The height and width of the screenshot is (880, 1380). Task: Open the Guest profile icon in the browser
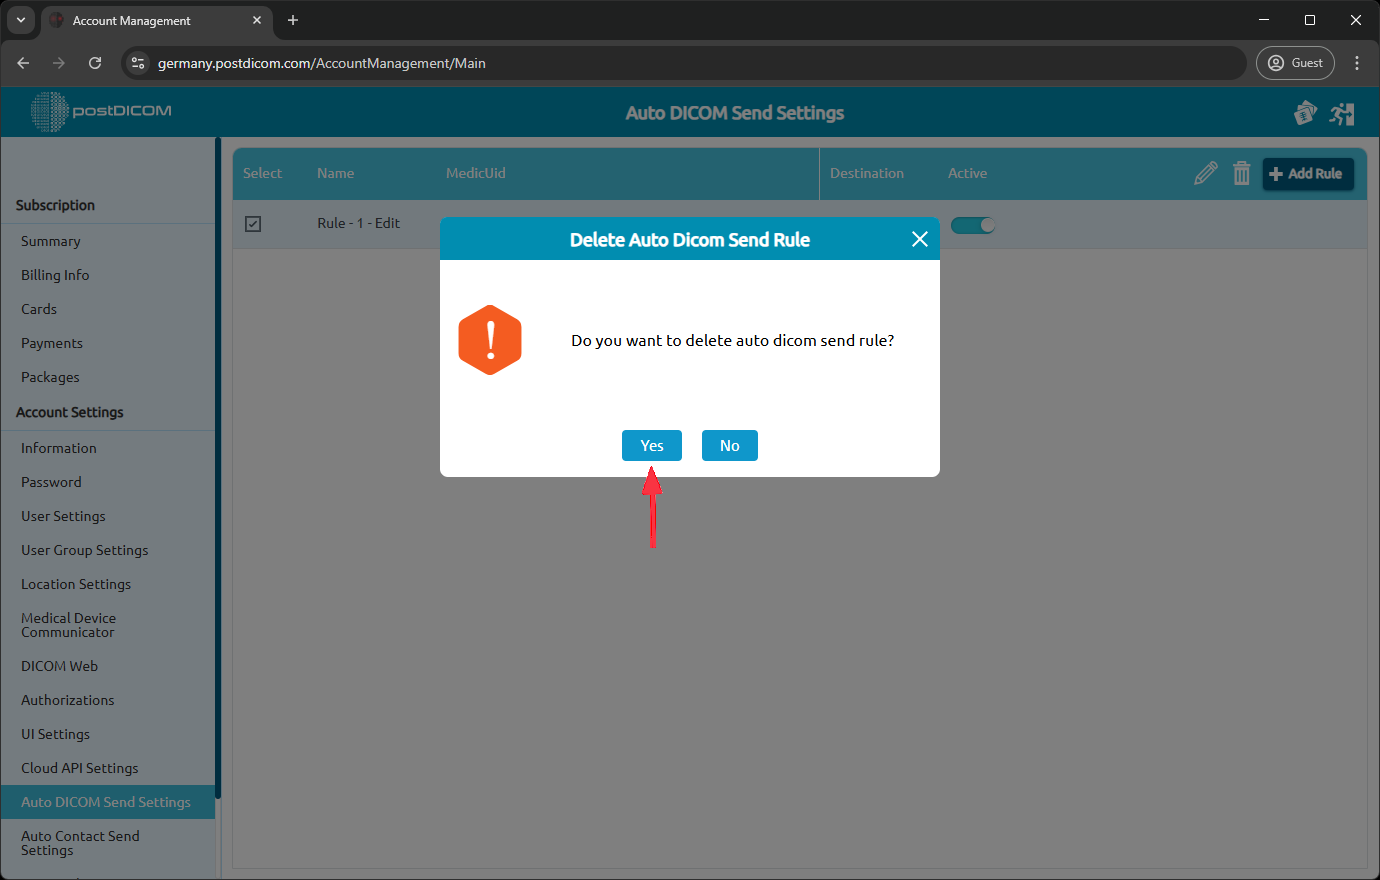tap(1295, 62)
